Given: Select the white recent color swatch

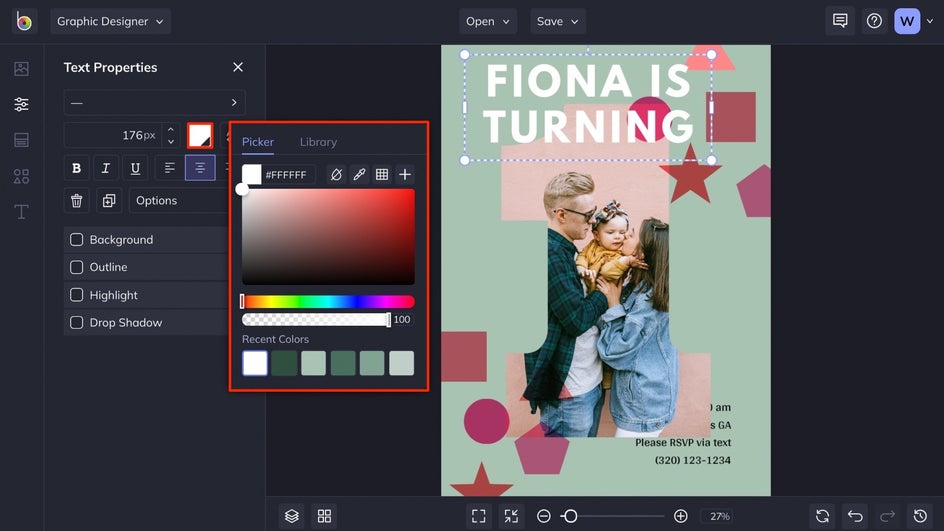Looking at the screenshot, I should (255, 364).
